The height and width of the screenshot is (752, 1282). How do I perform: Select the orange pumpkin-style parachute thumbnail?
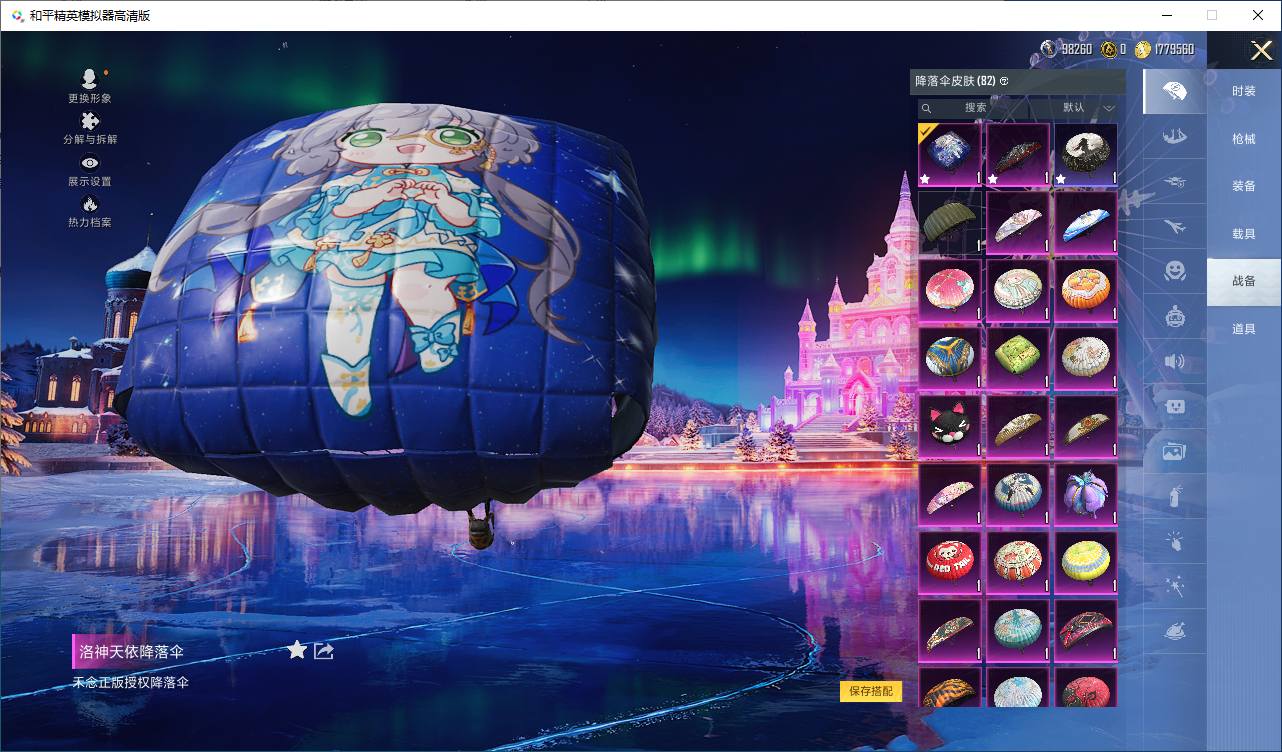coord(1086,291)
